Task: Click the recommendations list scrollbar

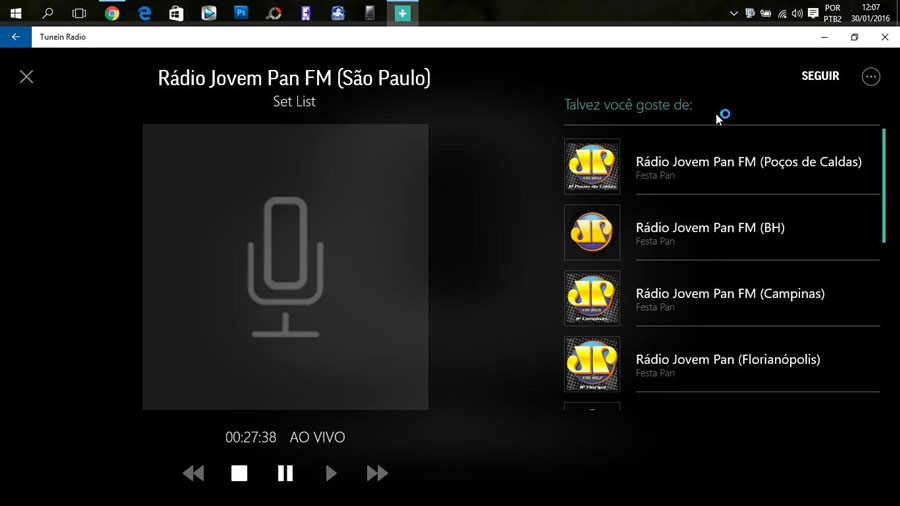Action: 884,186
